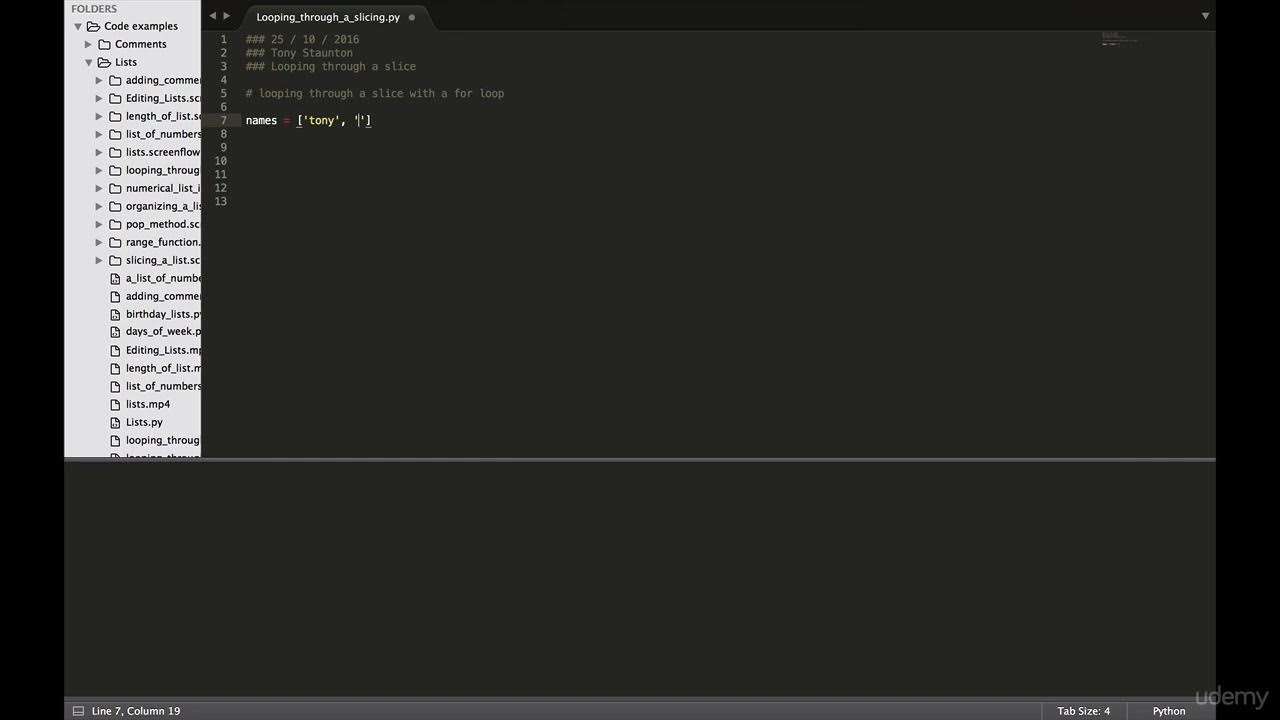
Task: Click the length_of_list.sc folder icon
Action: click(115, 116)
